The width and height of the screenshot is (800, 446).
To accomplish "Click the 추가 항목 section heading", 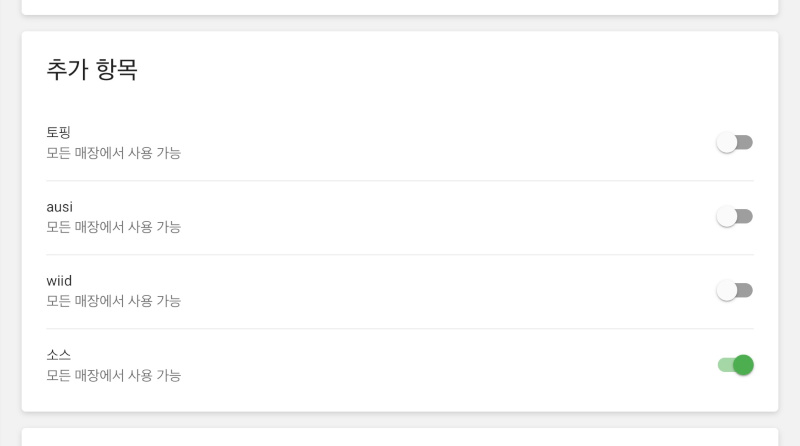I will pyautogui.click(x=92, y=69).
